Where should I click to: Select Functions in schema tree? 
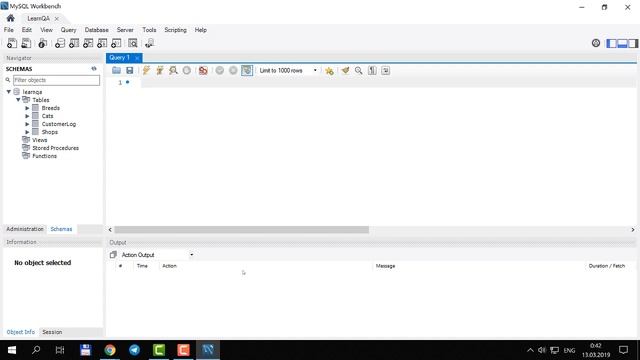pyautogui.click(x=44, y=156)
